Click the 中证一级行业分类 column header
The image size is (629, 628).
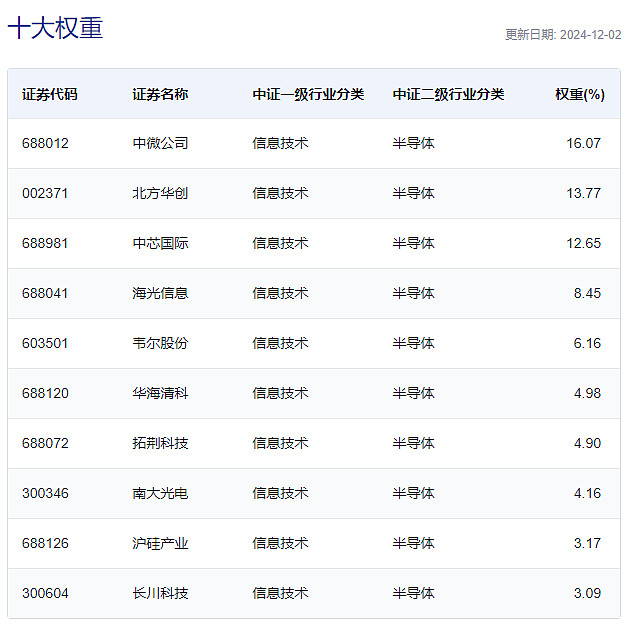[308, 94]
